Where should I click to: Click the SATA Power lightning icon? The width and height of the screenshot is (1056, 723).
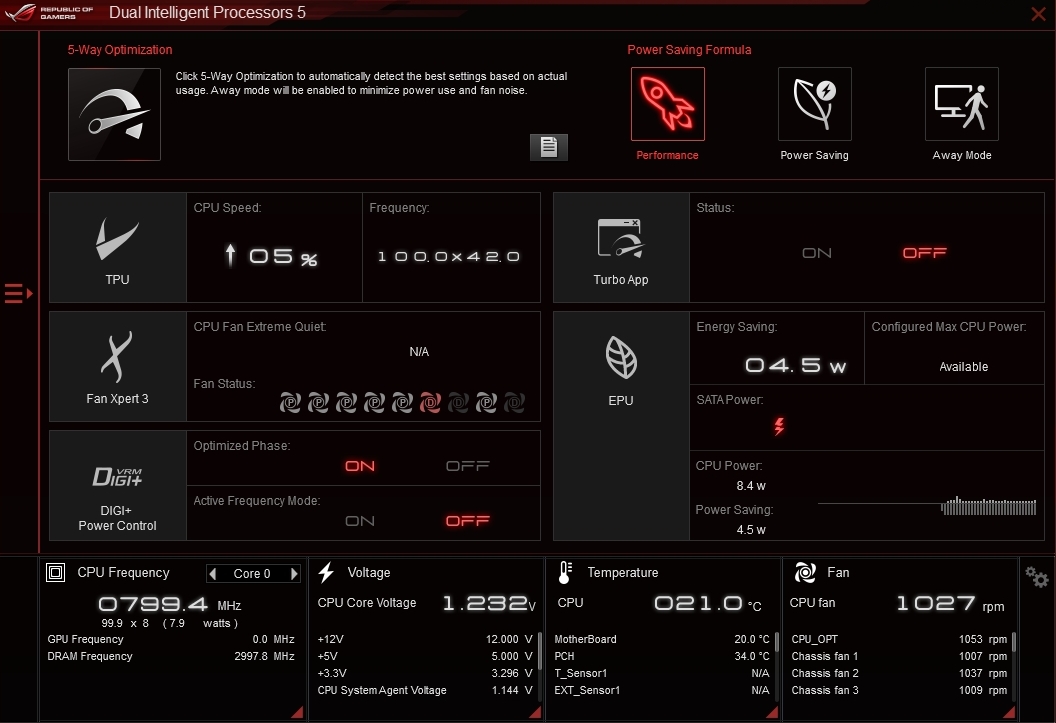point(779,426)
